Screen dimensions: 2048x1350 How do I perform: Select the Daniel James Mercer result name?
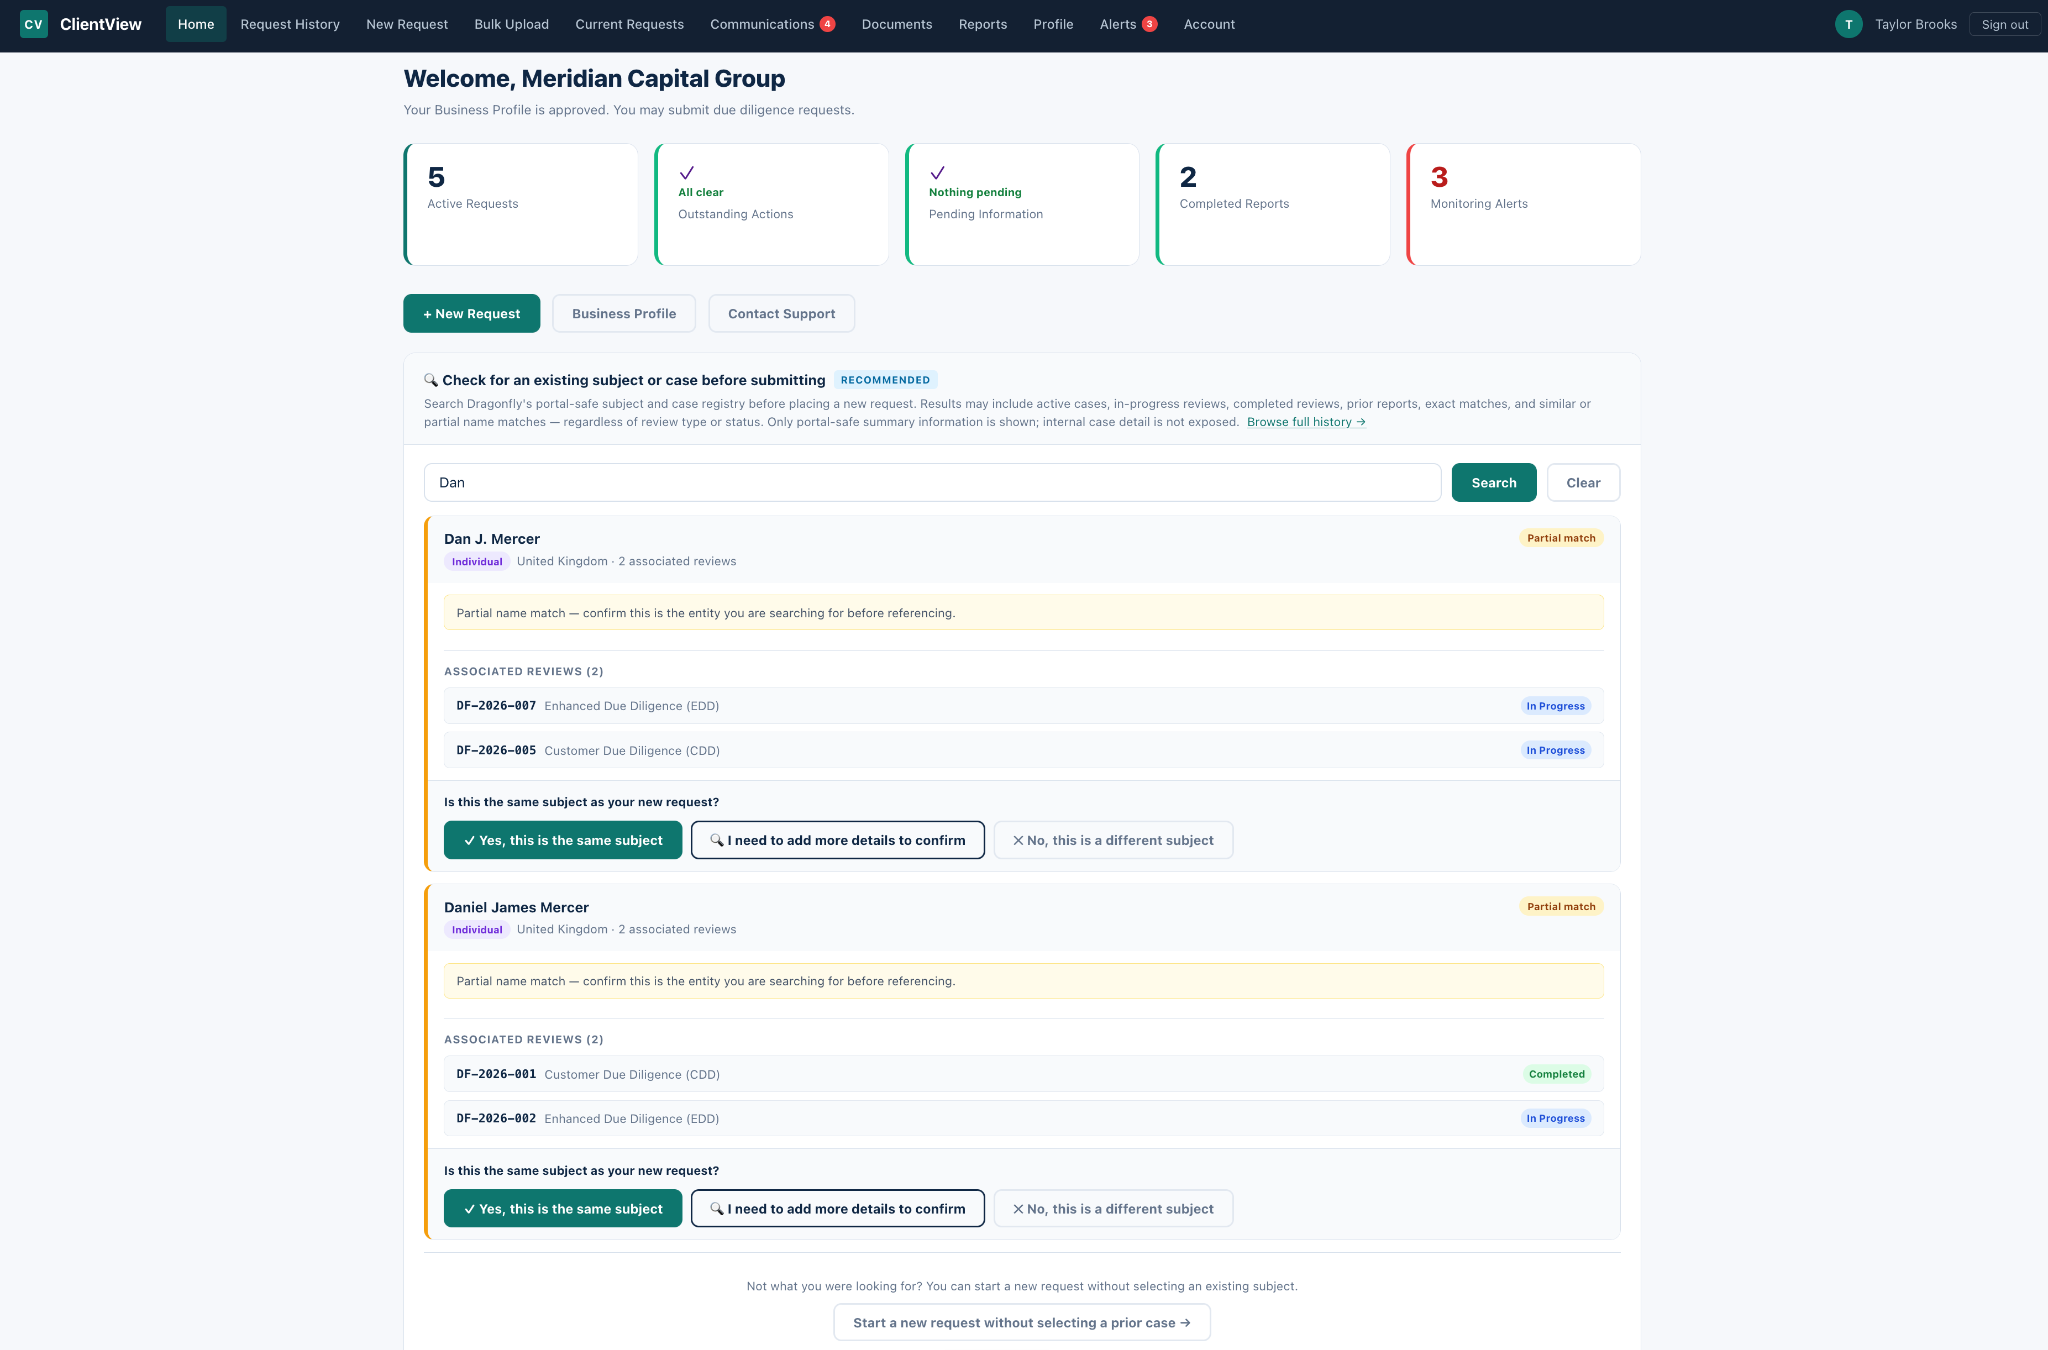516,908
